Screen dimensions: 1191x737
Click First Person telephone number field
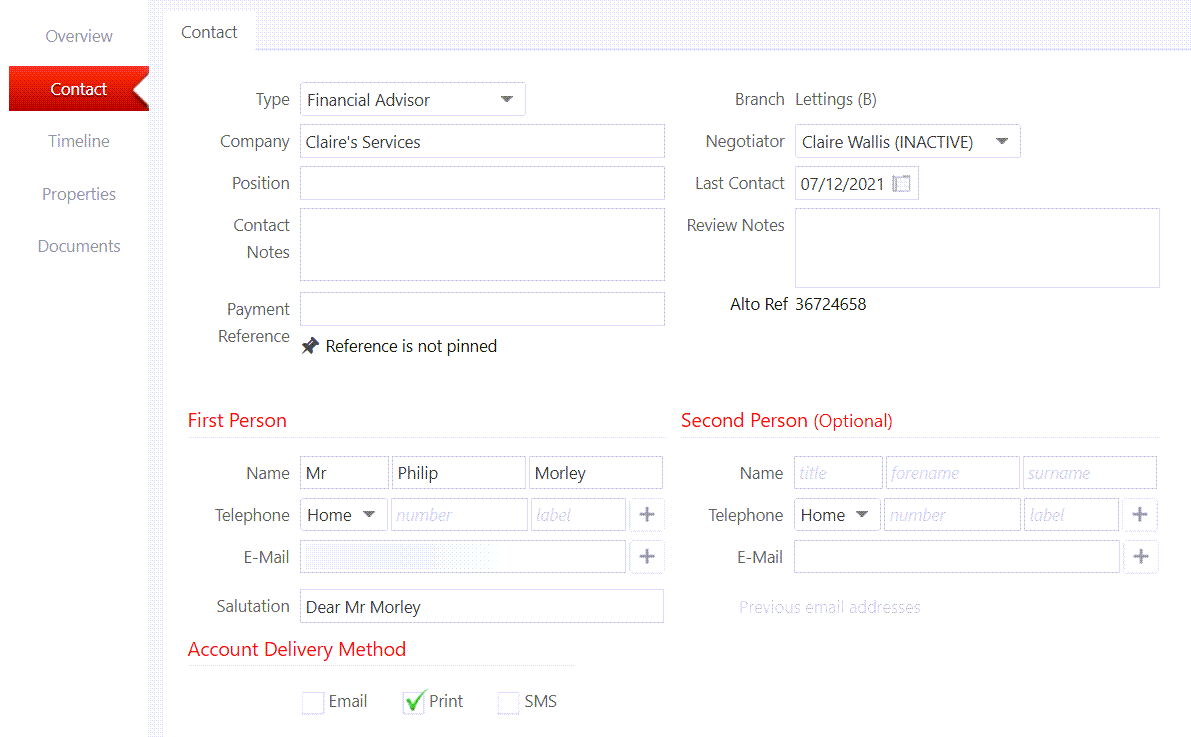coord(459,514)
